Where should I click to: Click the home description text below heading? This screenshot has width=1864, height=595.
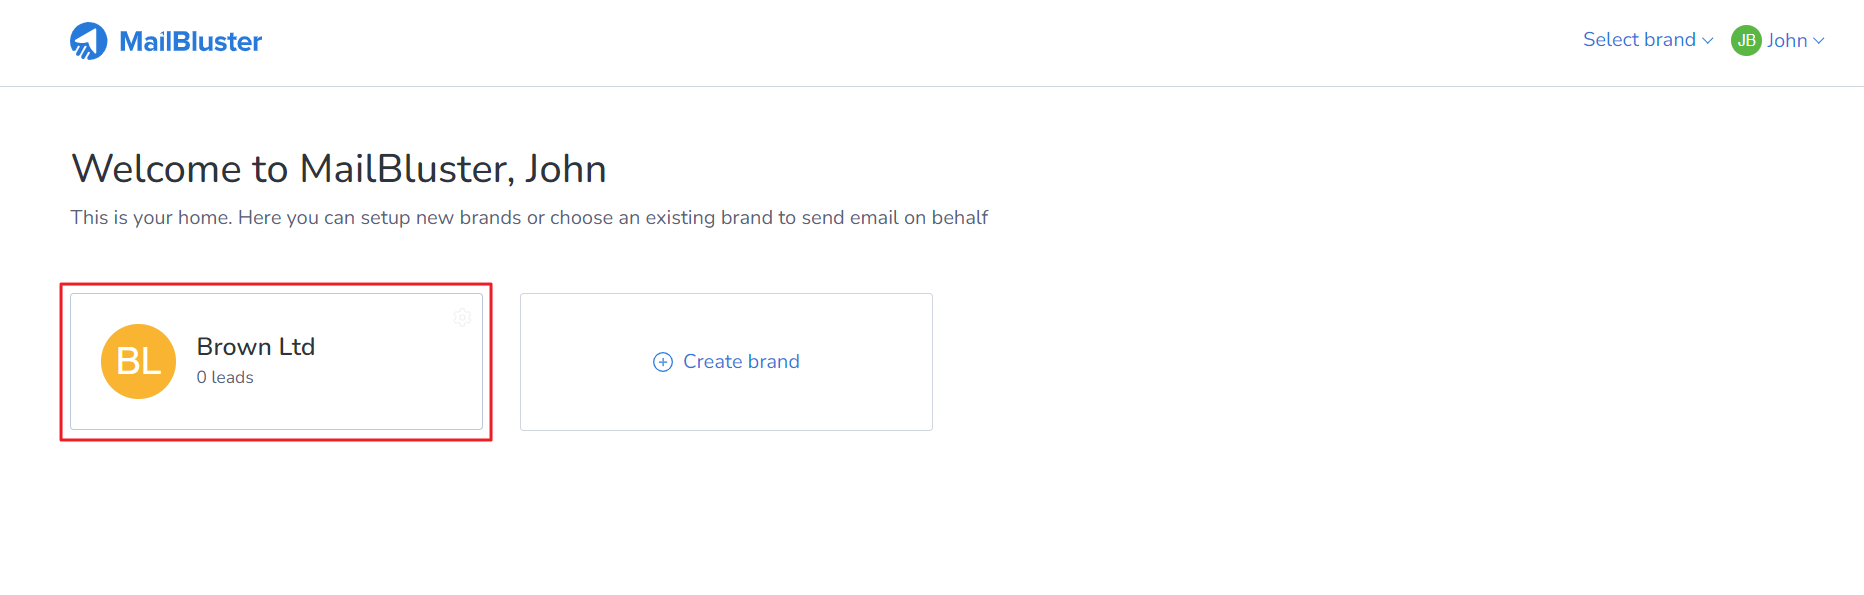click(x=529, y=218)
